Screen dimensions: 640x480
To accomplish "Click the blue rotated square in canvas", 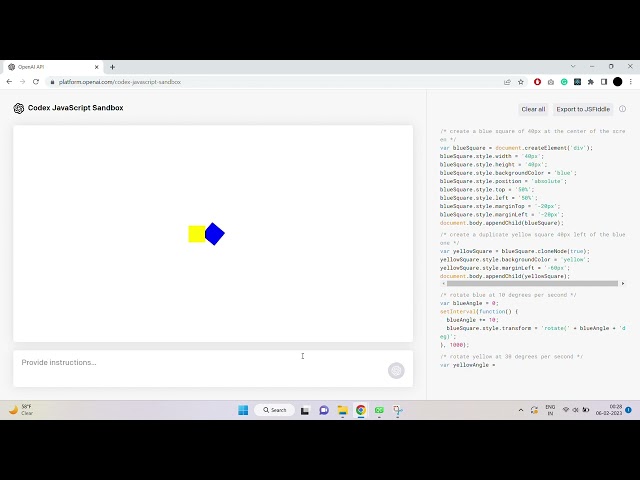I will pyautogui.click(x=214, y=234).
